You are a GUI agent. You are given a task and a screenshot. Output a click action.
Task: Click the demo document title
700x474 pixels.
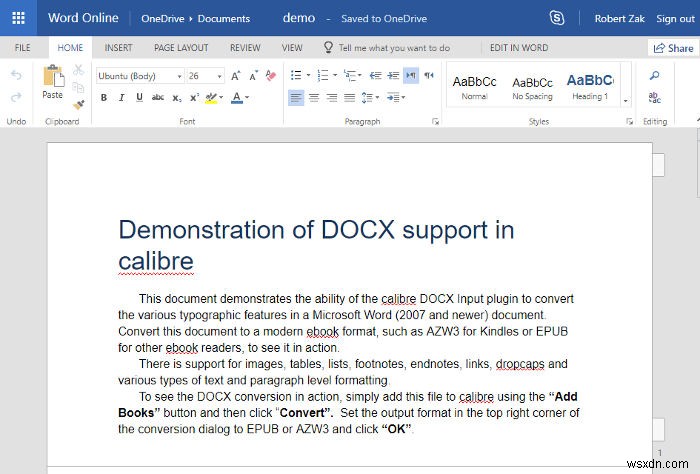coord(299,18)
